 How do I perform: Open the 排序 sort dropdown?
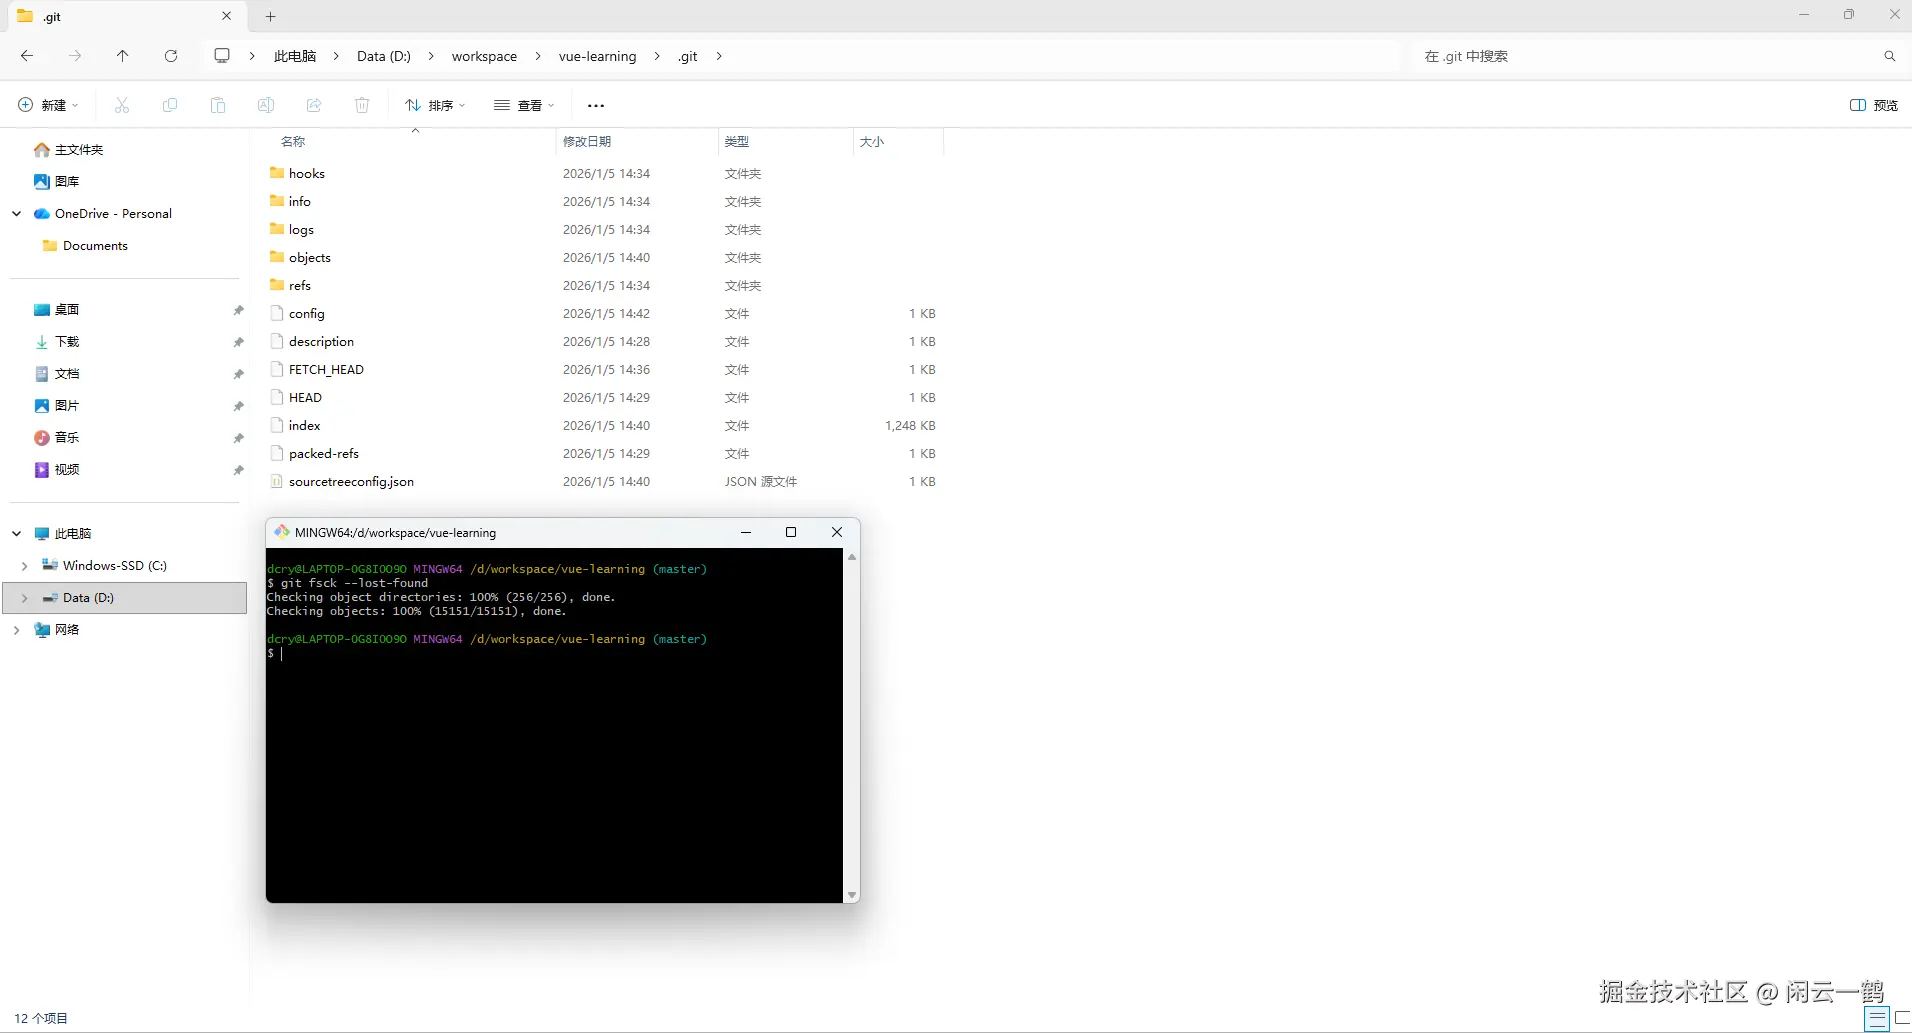(x=435, y=105)
